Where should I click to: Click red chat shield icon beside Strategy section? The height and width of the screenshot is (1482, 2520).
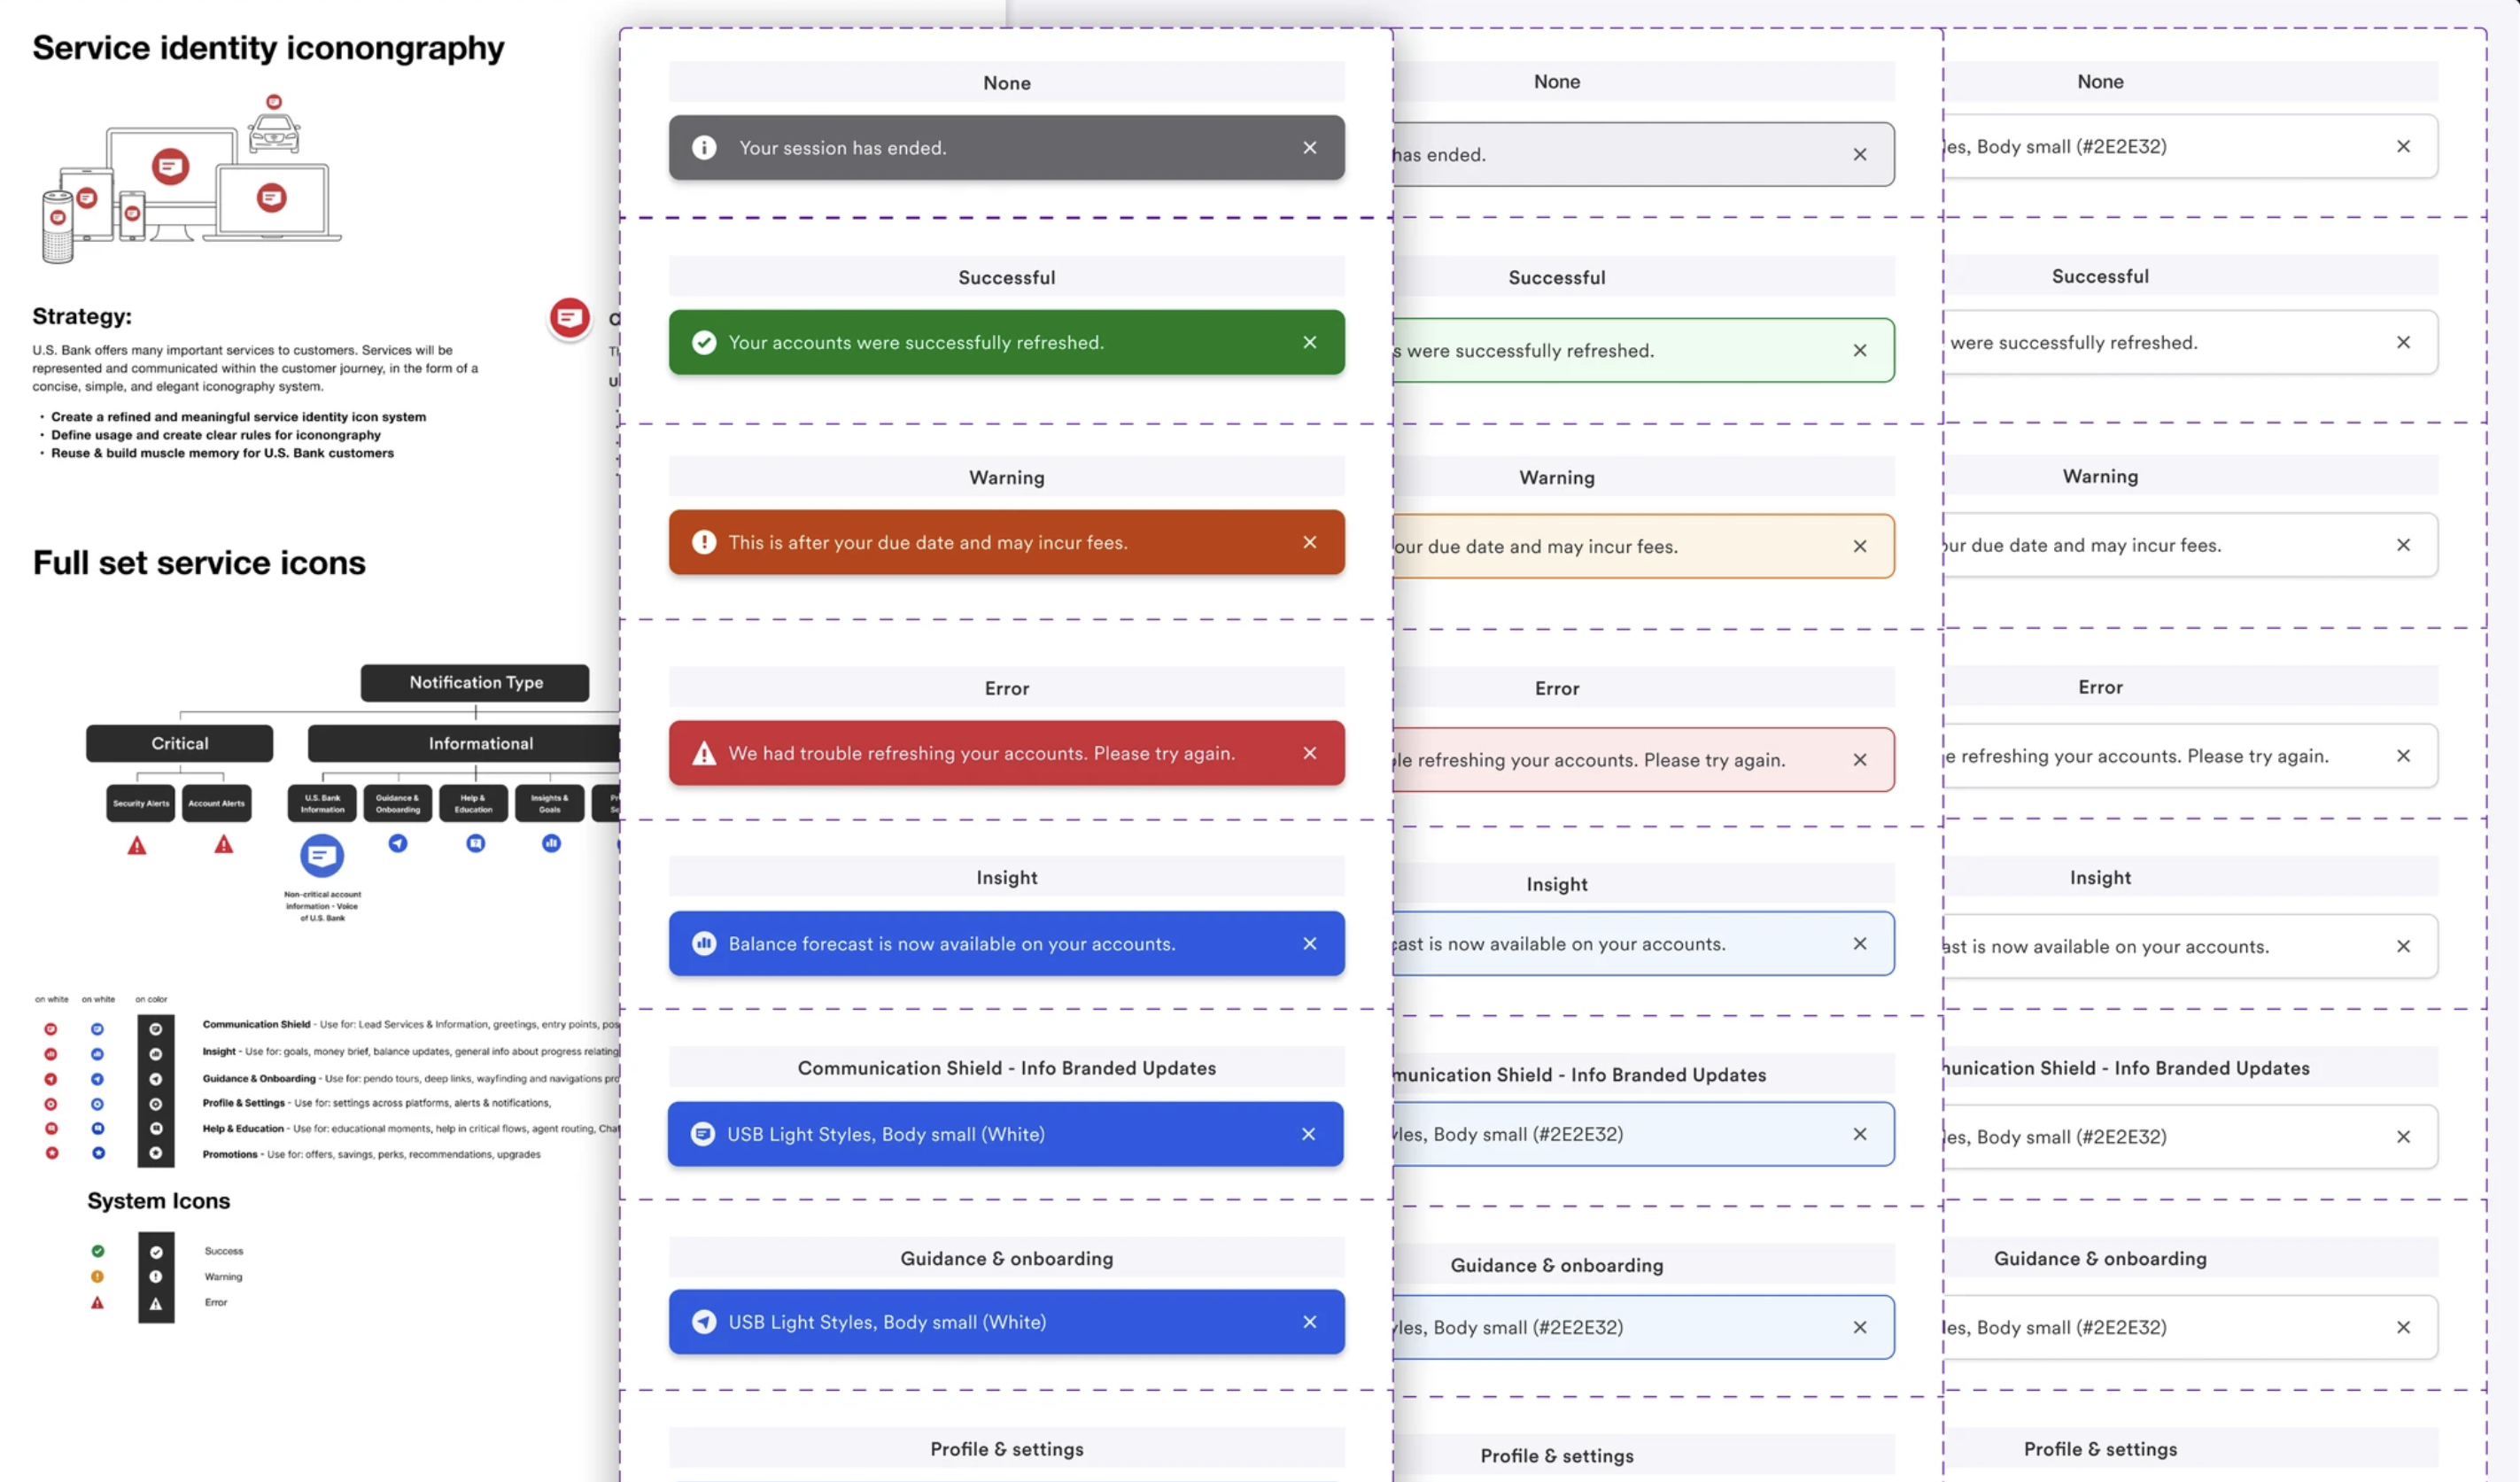tap(569, 319)
